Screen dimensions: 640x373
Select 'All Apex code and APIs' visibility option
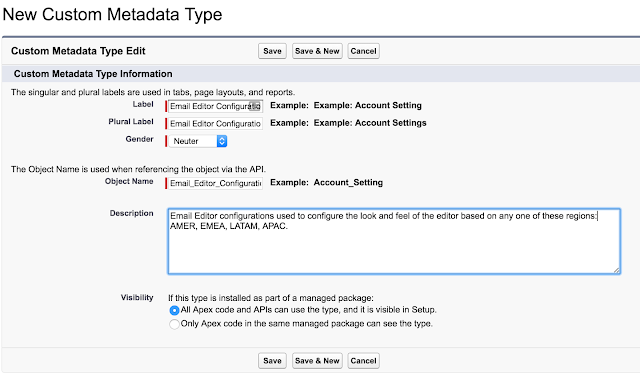click(174, 310)
